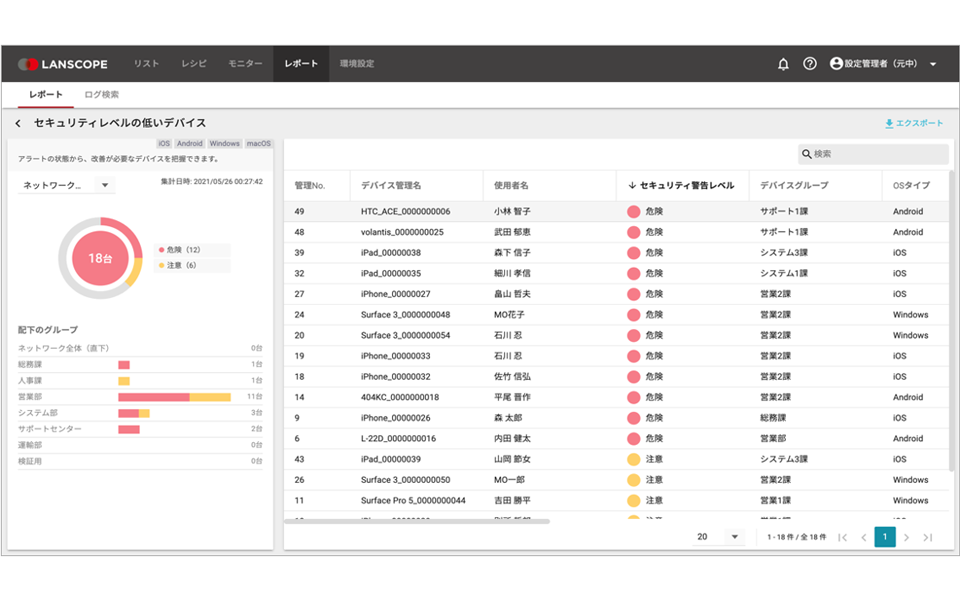
Task: Switch to the レポート sub-tab
Action: [x=46, y=95]
